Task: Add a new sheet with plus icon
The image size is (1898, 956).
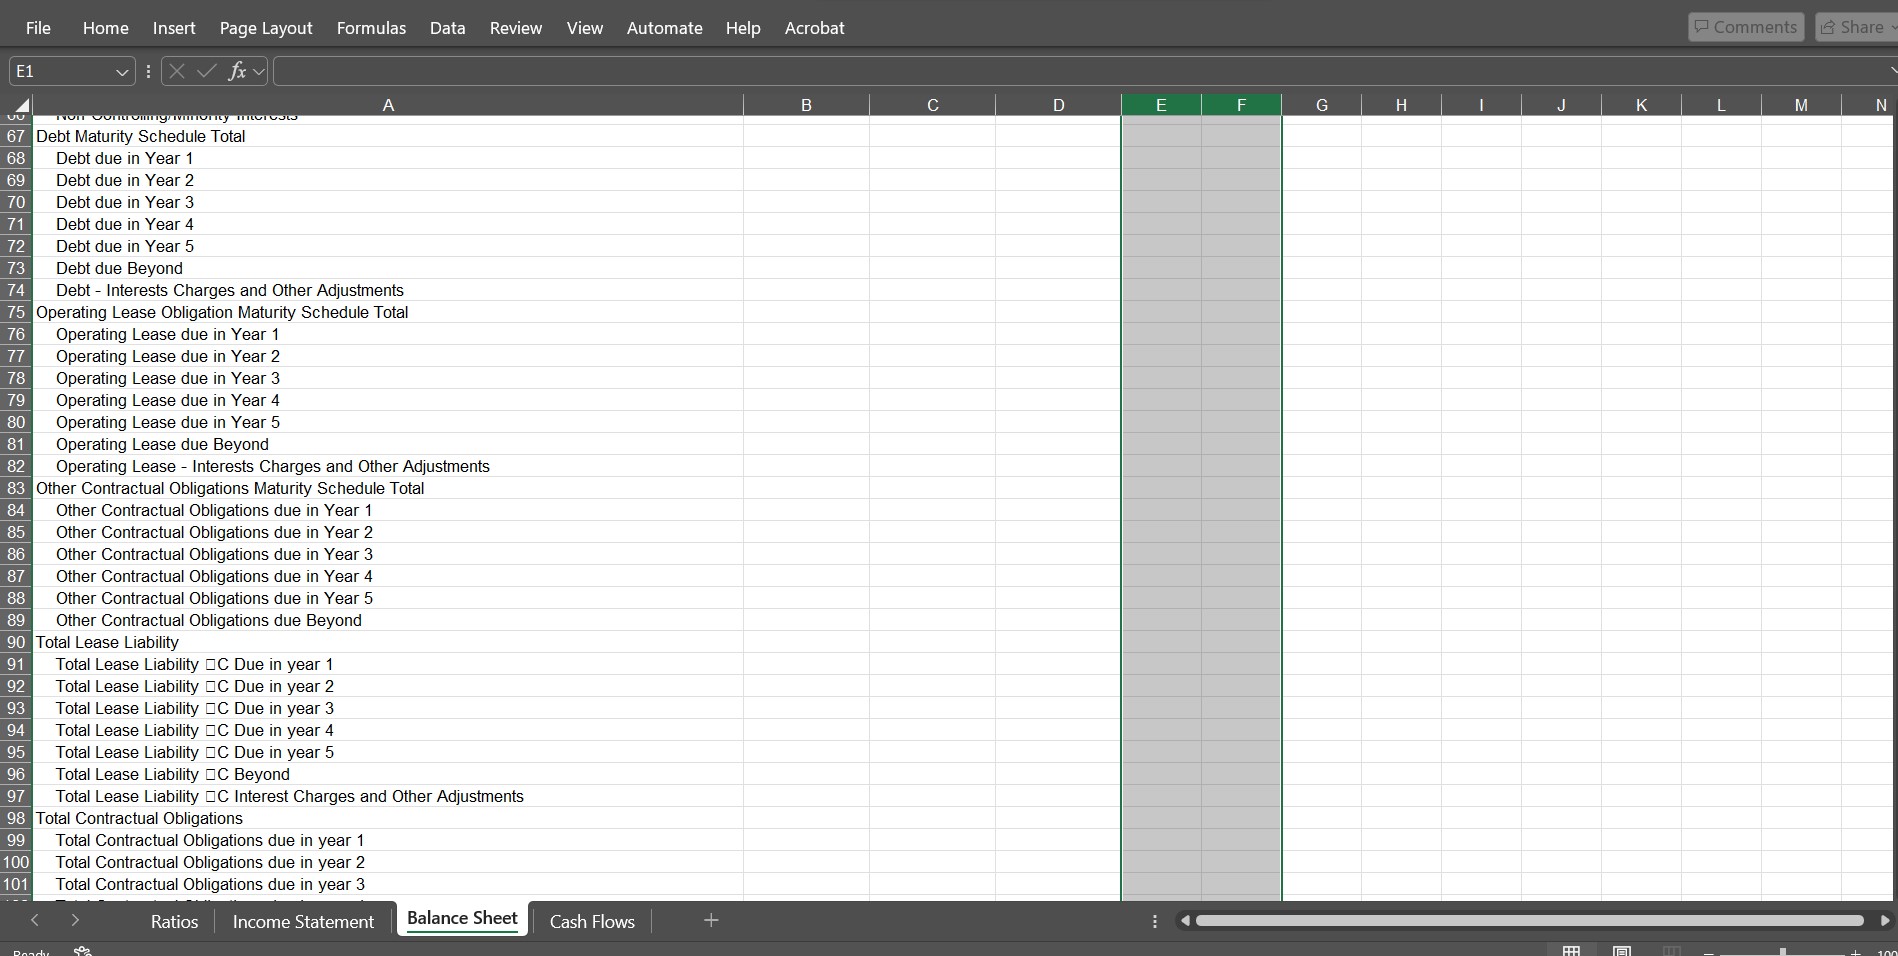Action: [x=711, y=920]
